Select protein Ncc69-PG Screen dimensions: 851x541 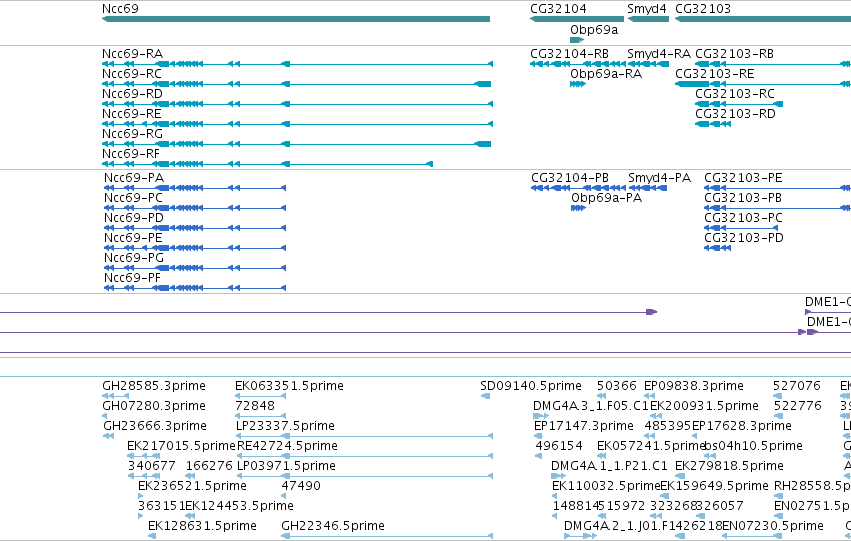(195, 269)
